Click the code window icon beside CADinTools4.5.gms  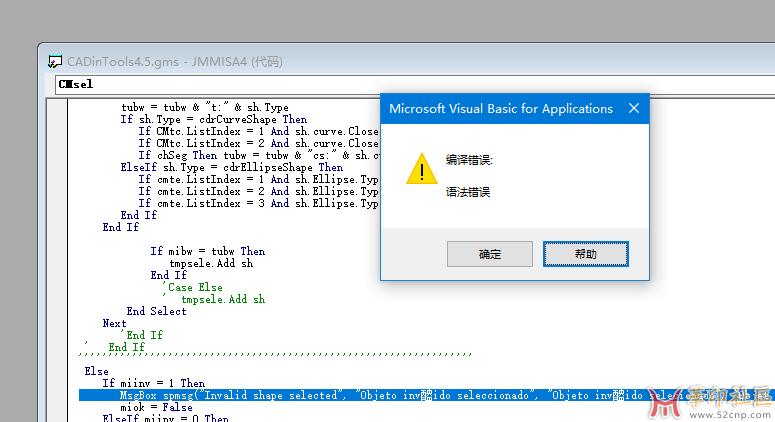coord(54,62)
